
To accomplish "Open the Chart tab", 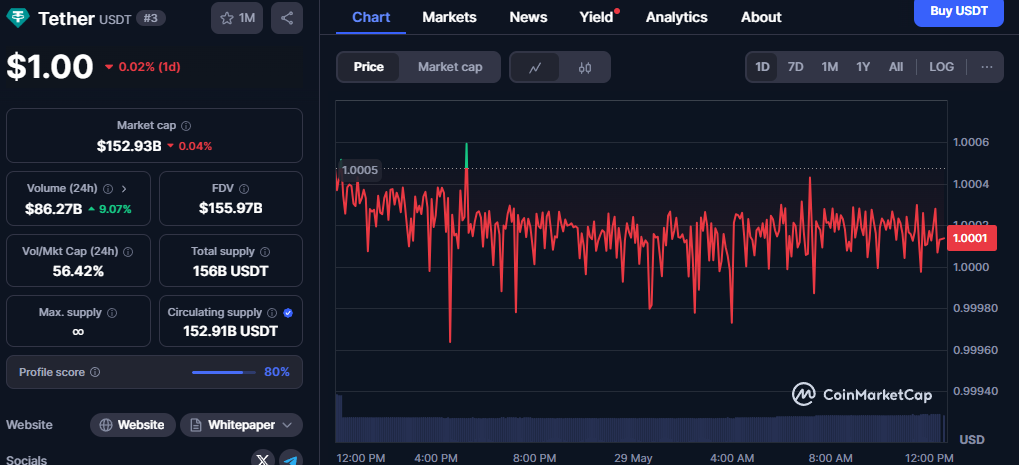I will [x=371, y=18].
